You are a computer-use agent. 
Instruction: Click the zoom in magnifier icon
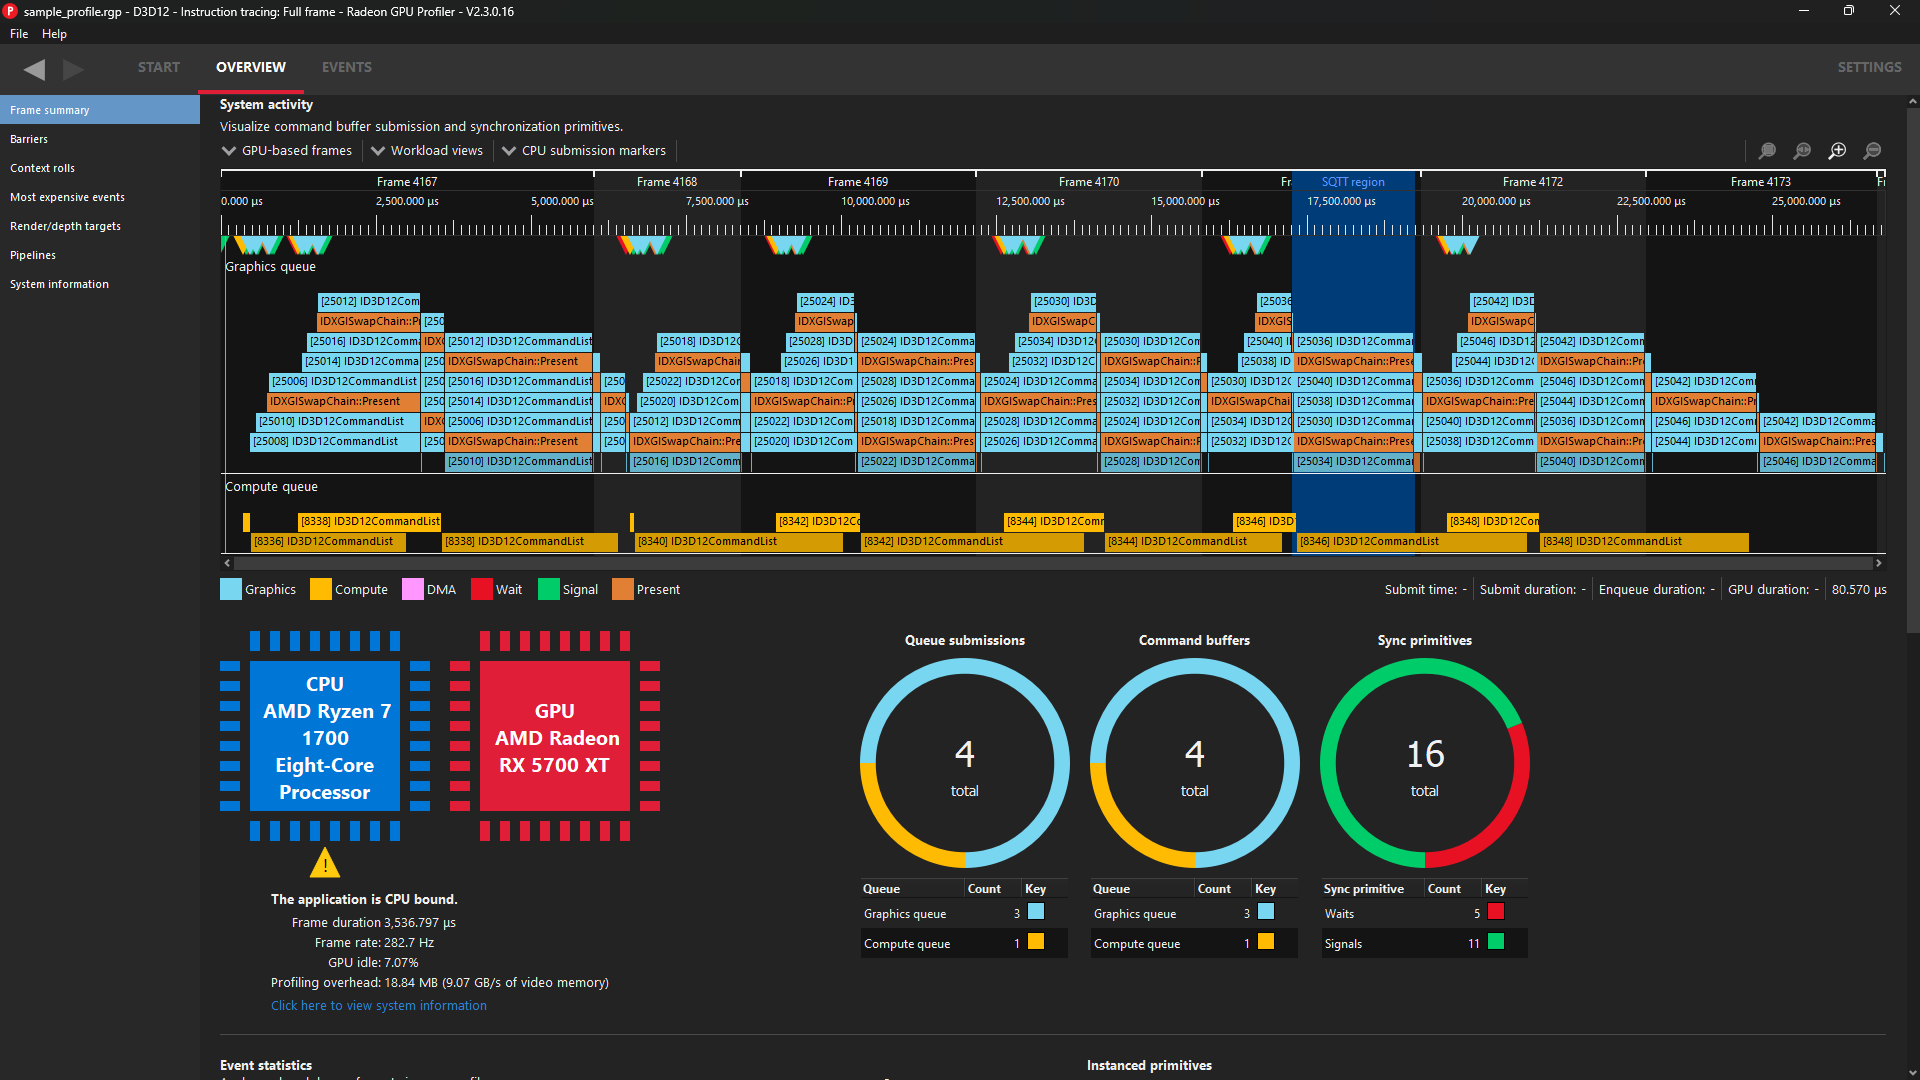(1837, 151)
